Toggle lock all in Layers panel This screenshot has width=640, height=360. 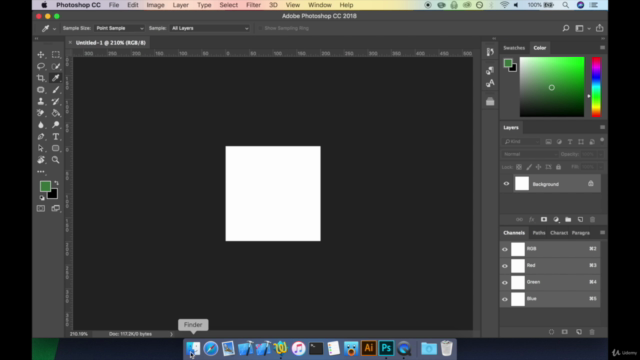coord(558,167)
